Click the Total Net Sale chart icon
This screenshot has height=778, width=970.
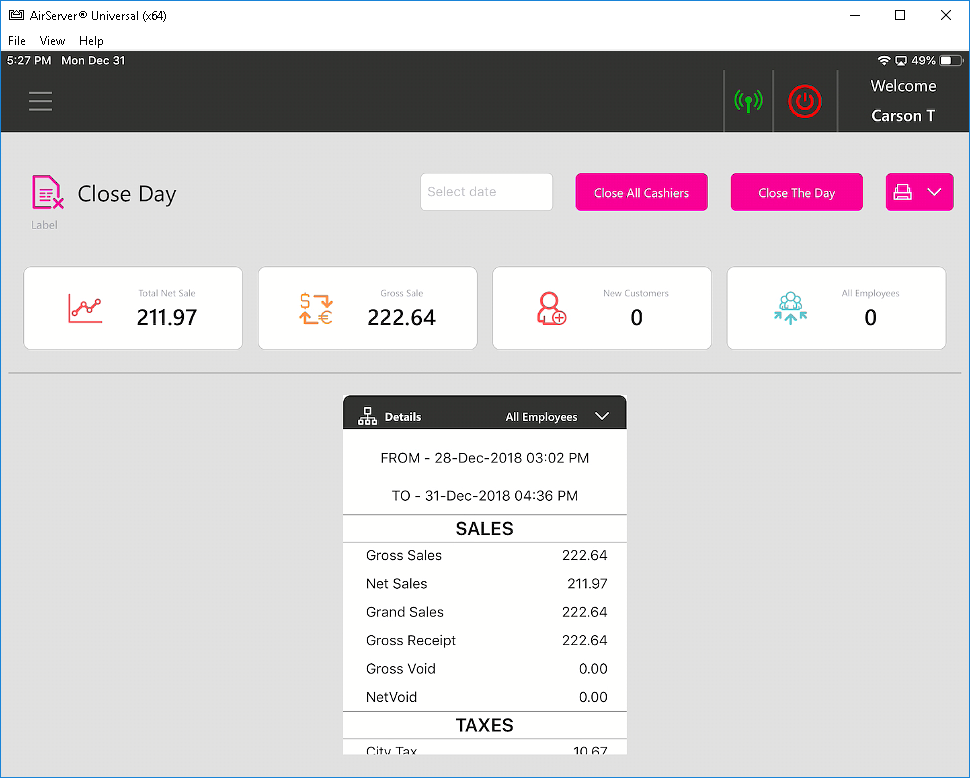click(85, 308)
